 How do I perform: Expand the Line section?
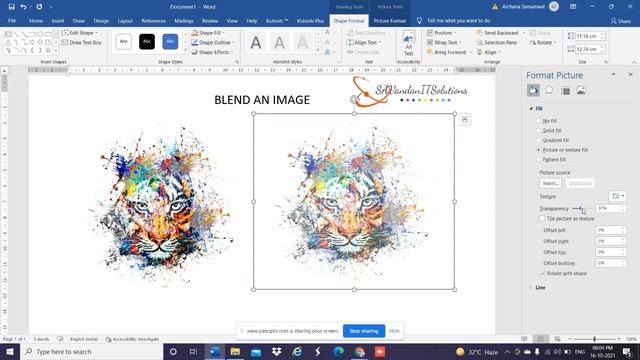pyautogui.click(x=537, y=287)
